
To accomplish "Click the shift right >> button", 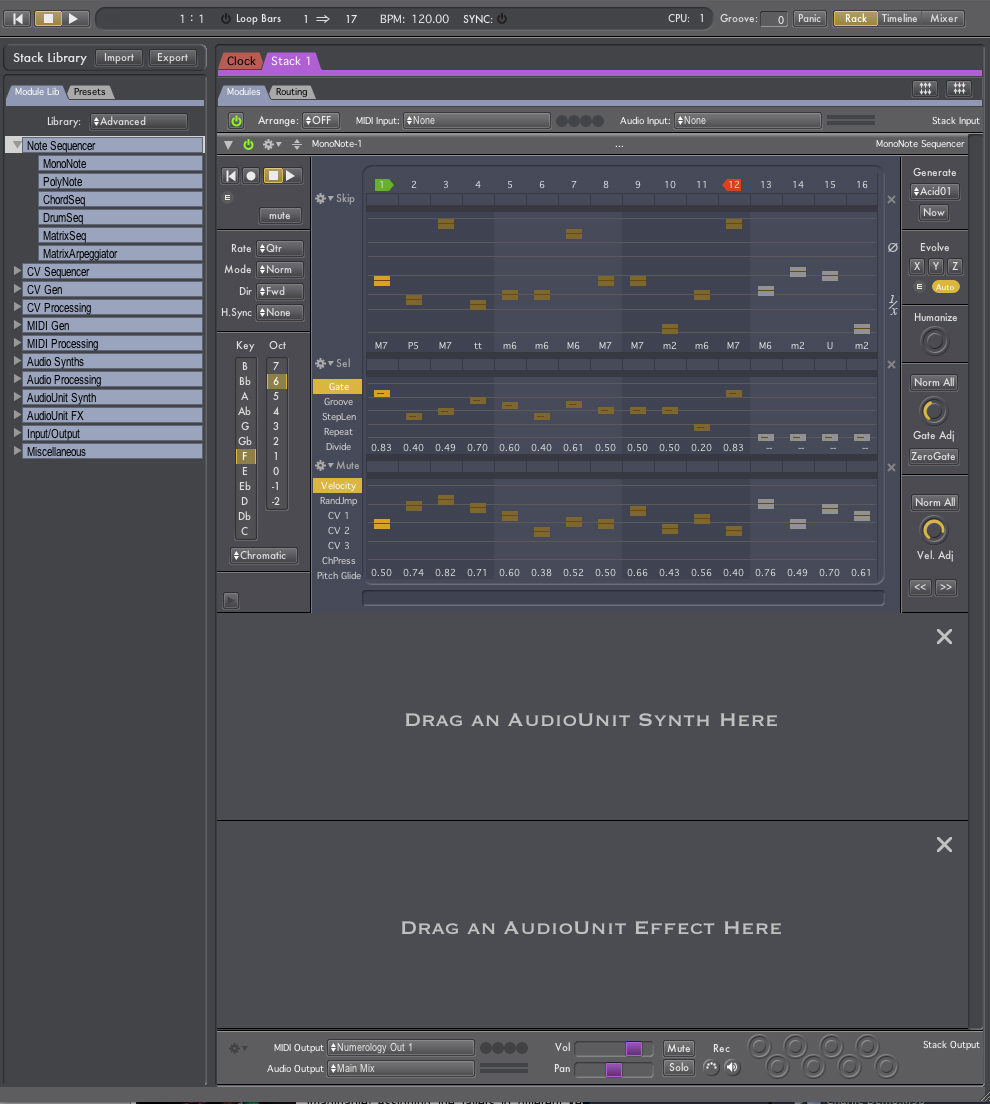I will pos(946,587).
